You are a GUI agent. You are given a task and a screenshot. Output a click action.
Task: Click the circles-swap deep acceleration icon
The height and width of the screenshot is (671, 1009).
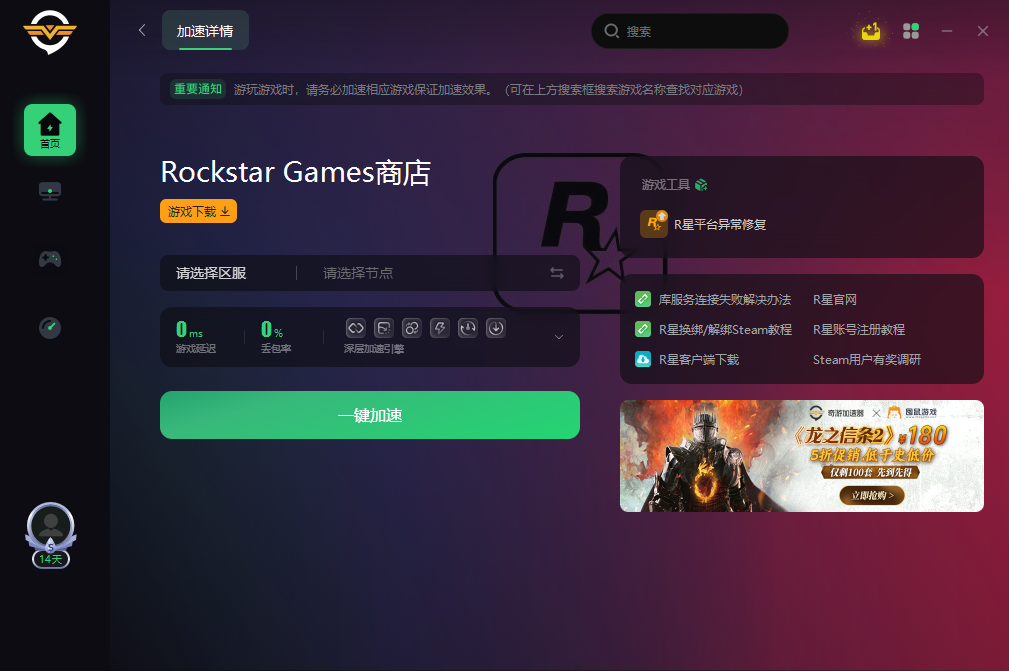click(412, 328)
